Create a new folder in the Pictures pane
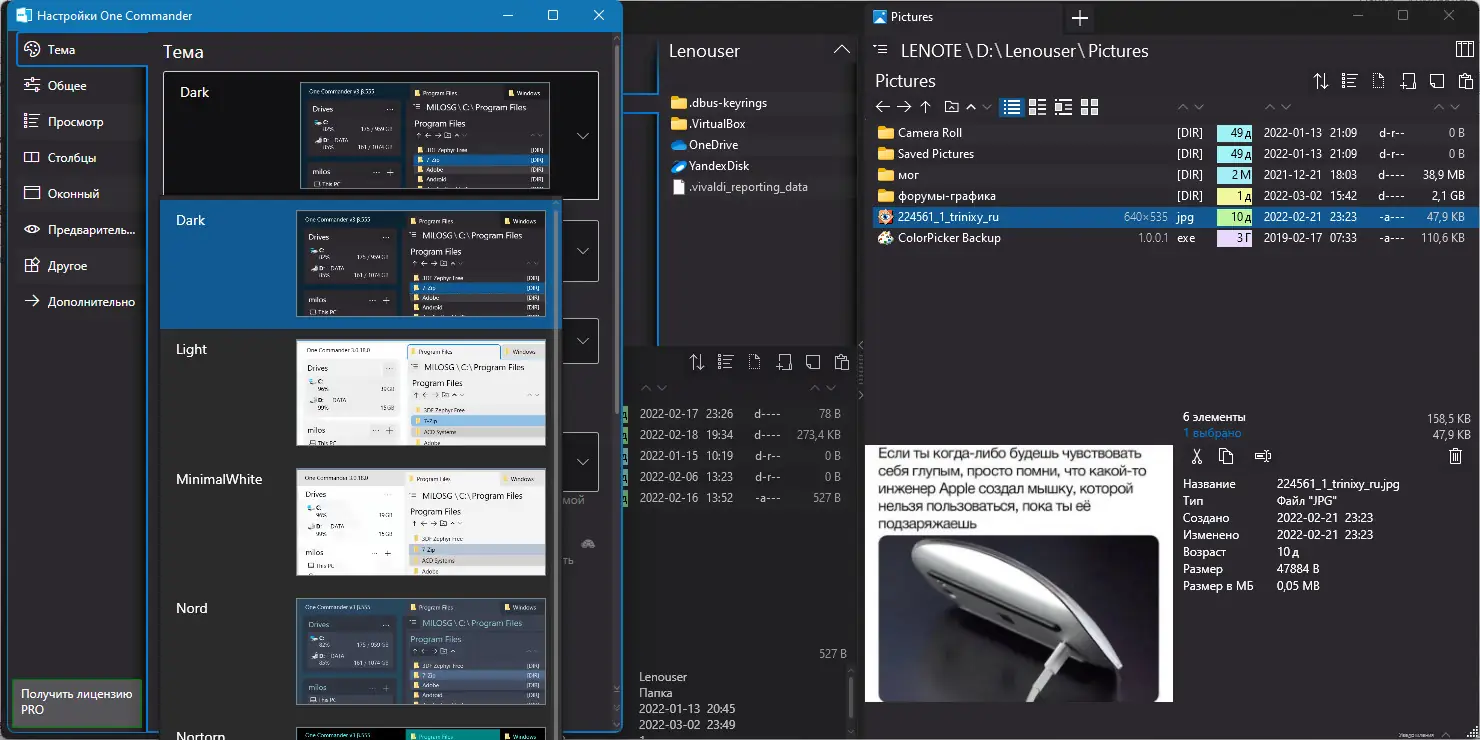This screenshot has height=740, width=1480. pyautogui.click(x=1408, y=81)
